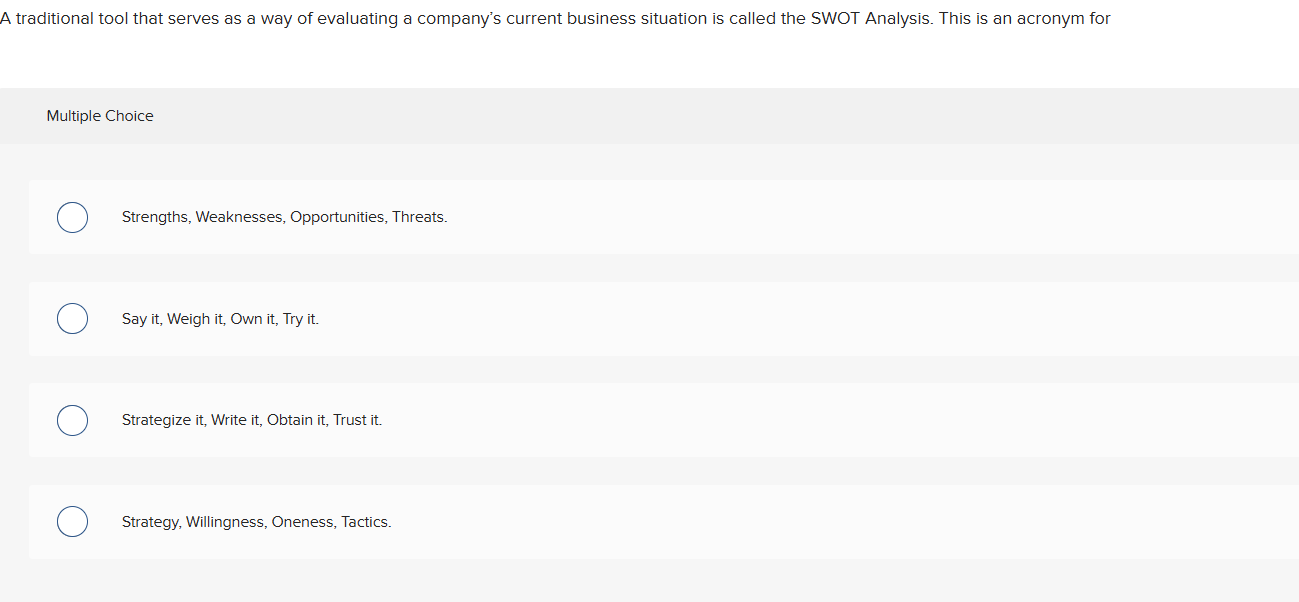This screenshot has height=602, width=1299.
Task: Select the radio button for Strengths, Weaknesses, Opportunities, Threats
Action: click(x=72, y=217)
